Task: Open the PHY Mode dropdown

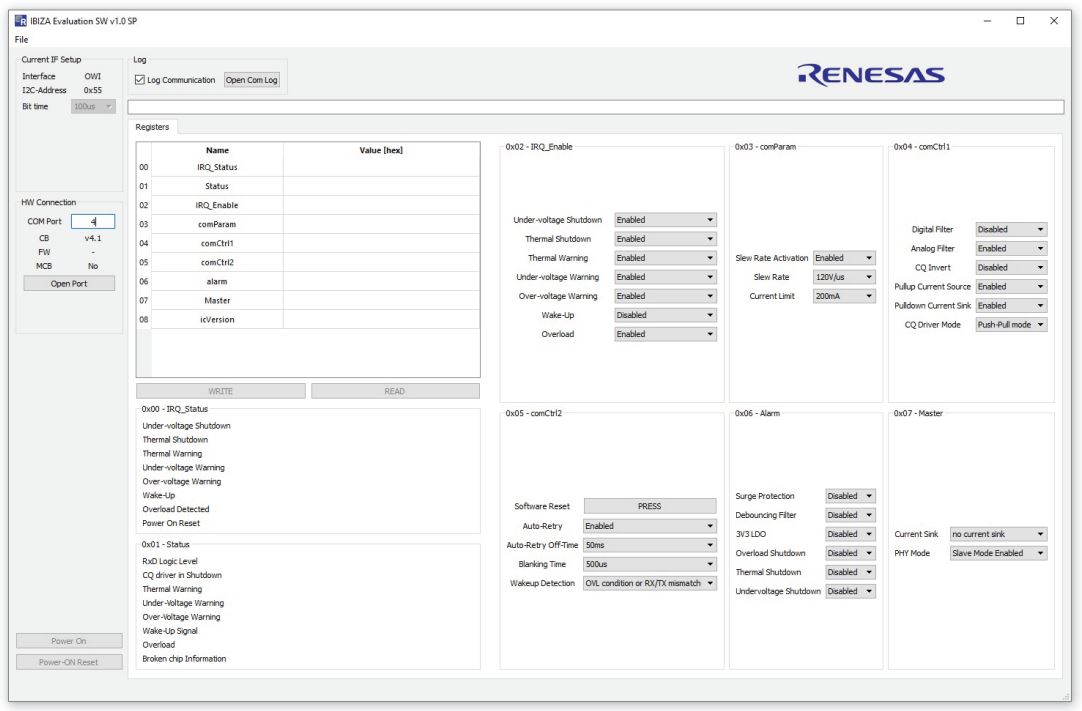Action: [x=998, y=553]
